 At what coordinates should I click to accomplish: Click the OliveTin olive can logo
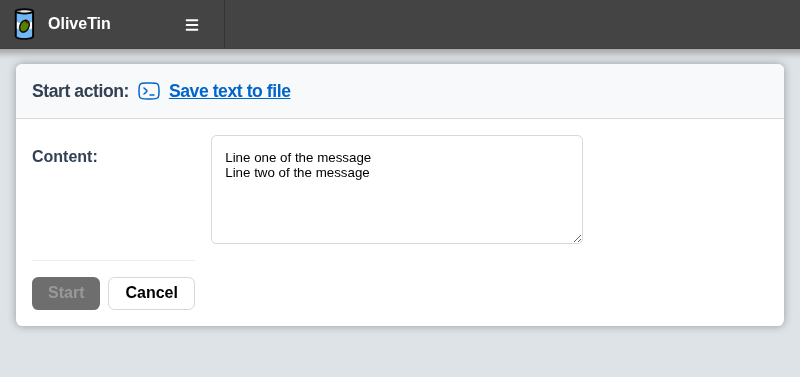pos(24,24)
